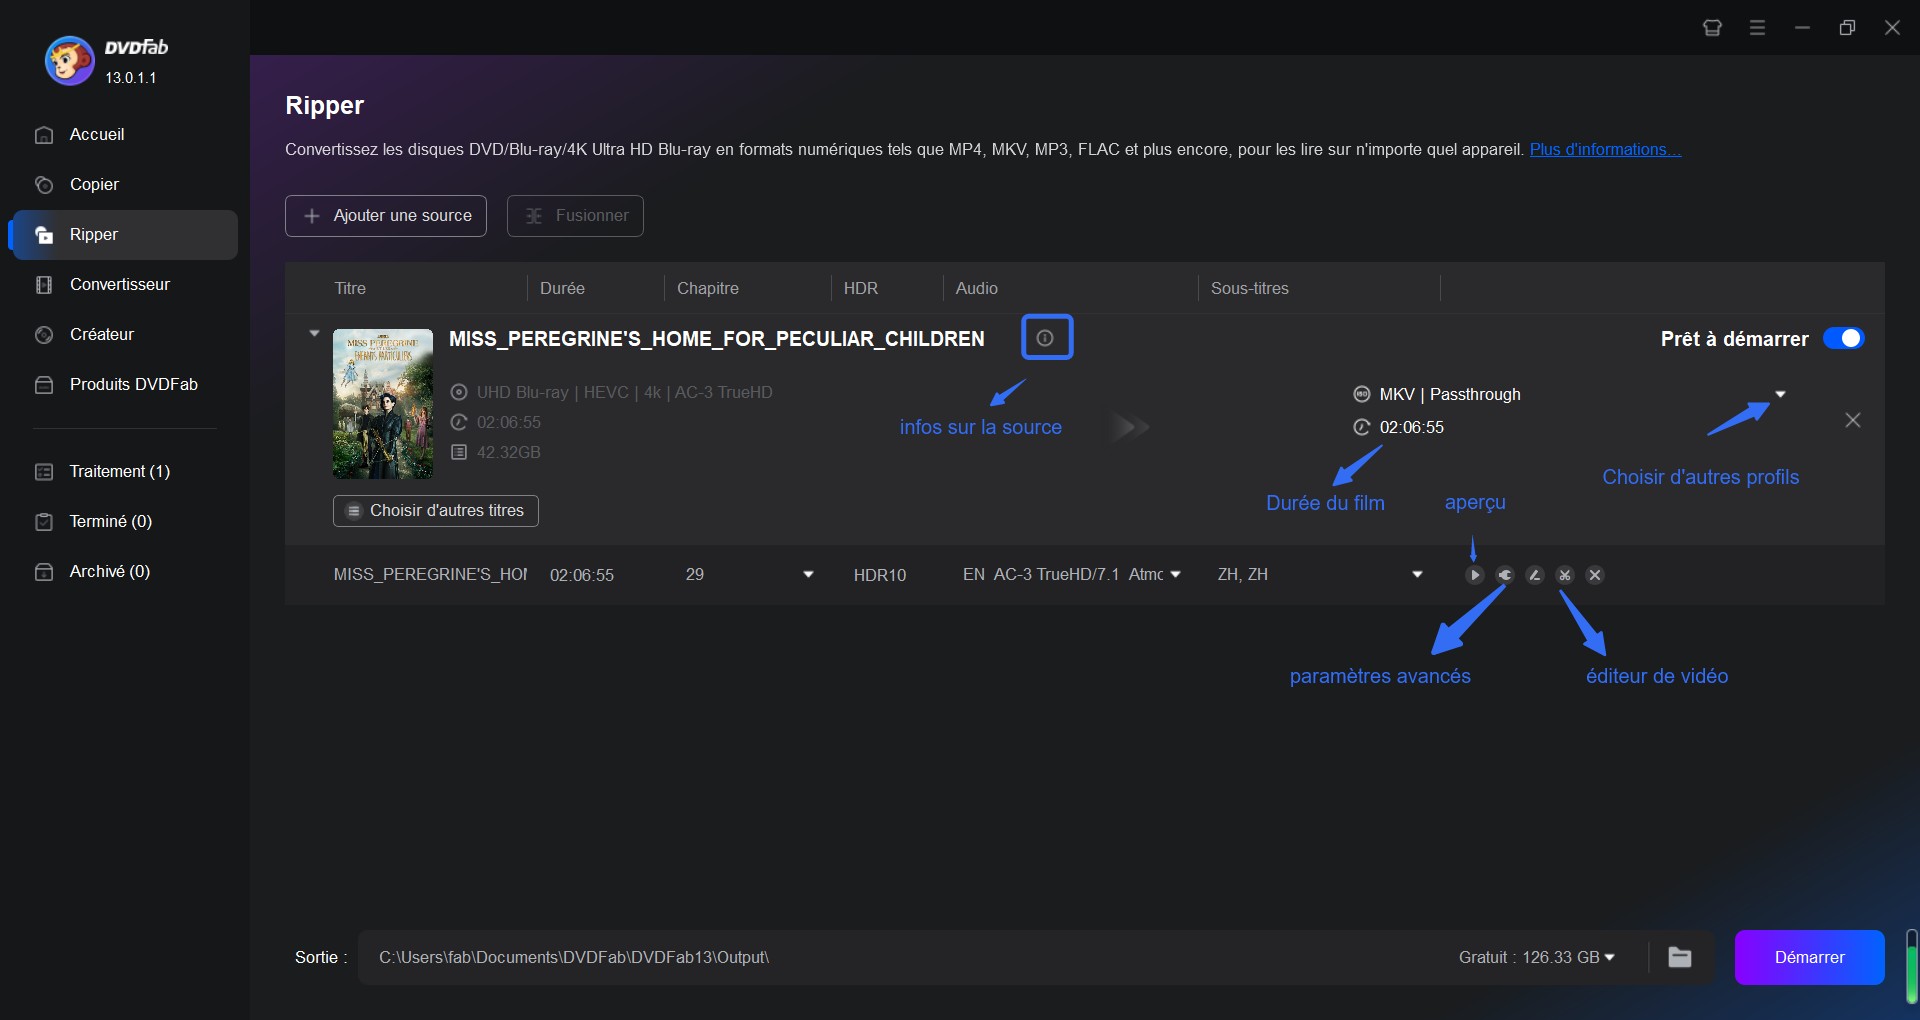1920x1020 pixels.
Task: Open the source info icon
Action: click(1045, 338)
